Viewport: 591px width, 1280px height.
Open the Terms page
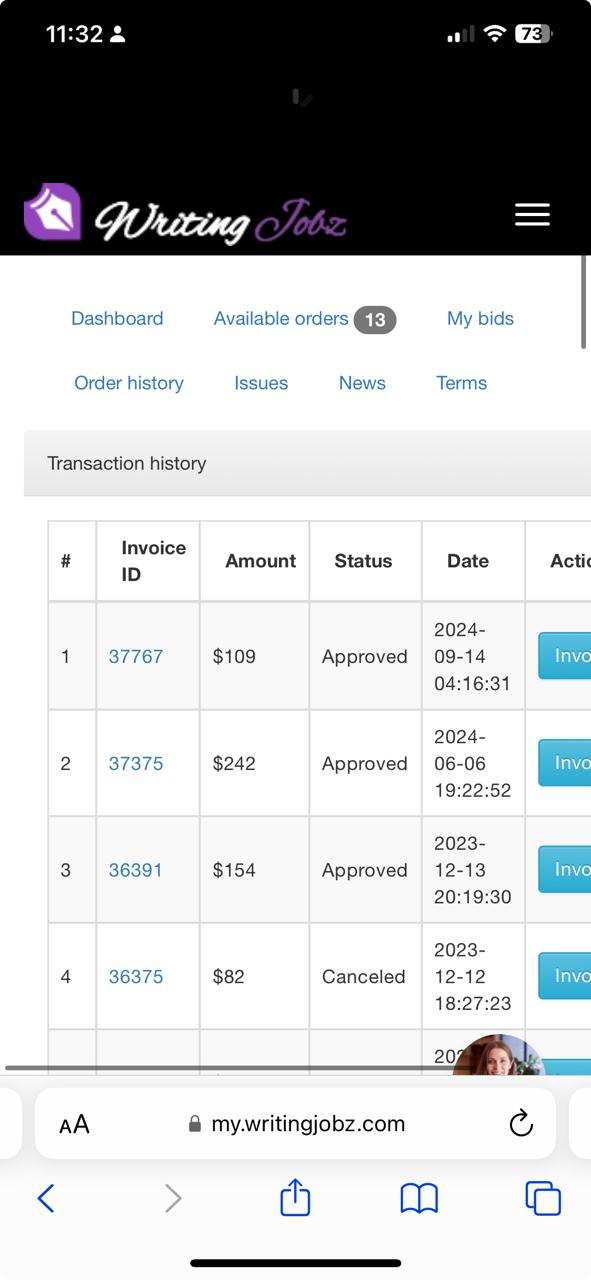[461, 383]
